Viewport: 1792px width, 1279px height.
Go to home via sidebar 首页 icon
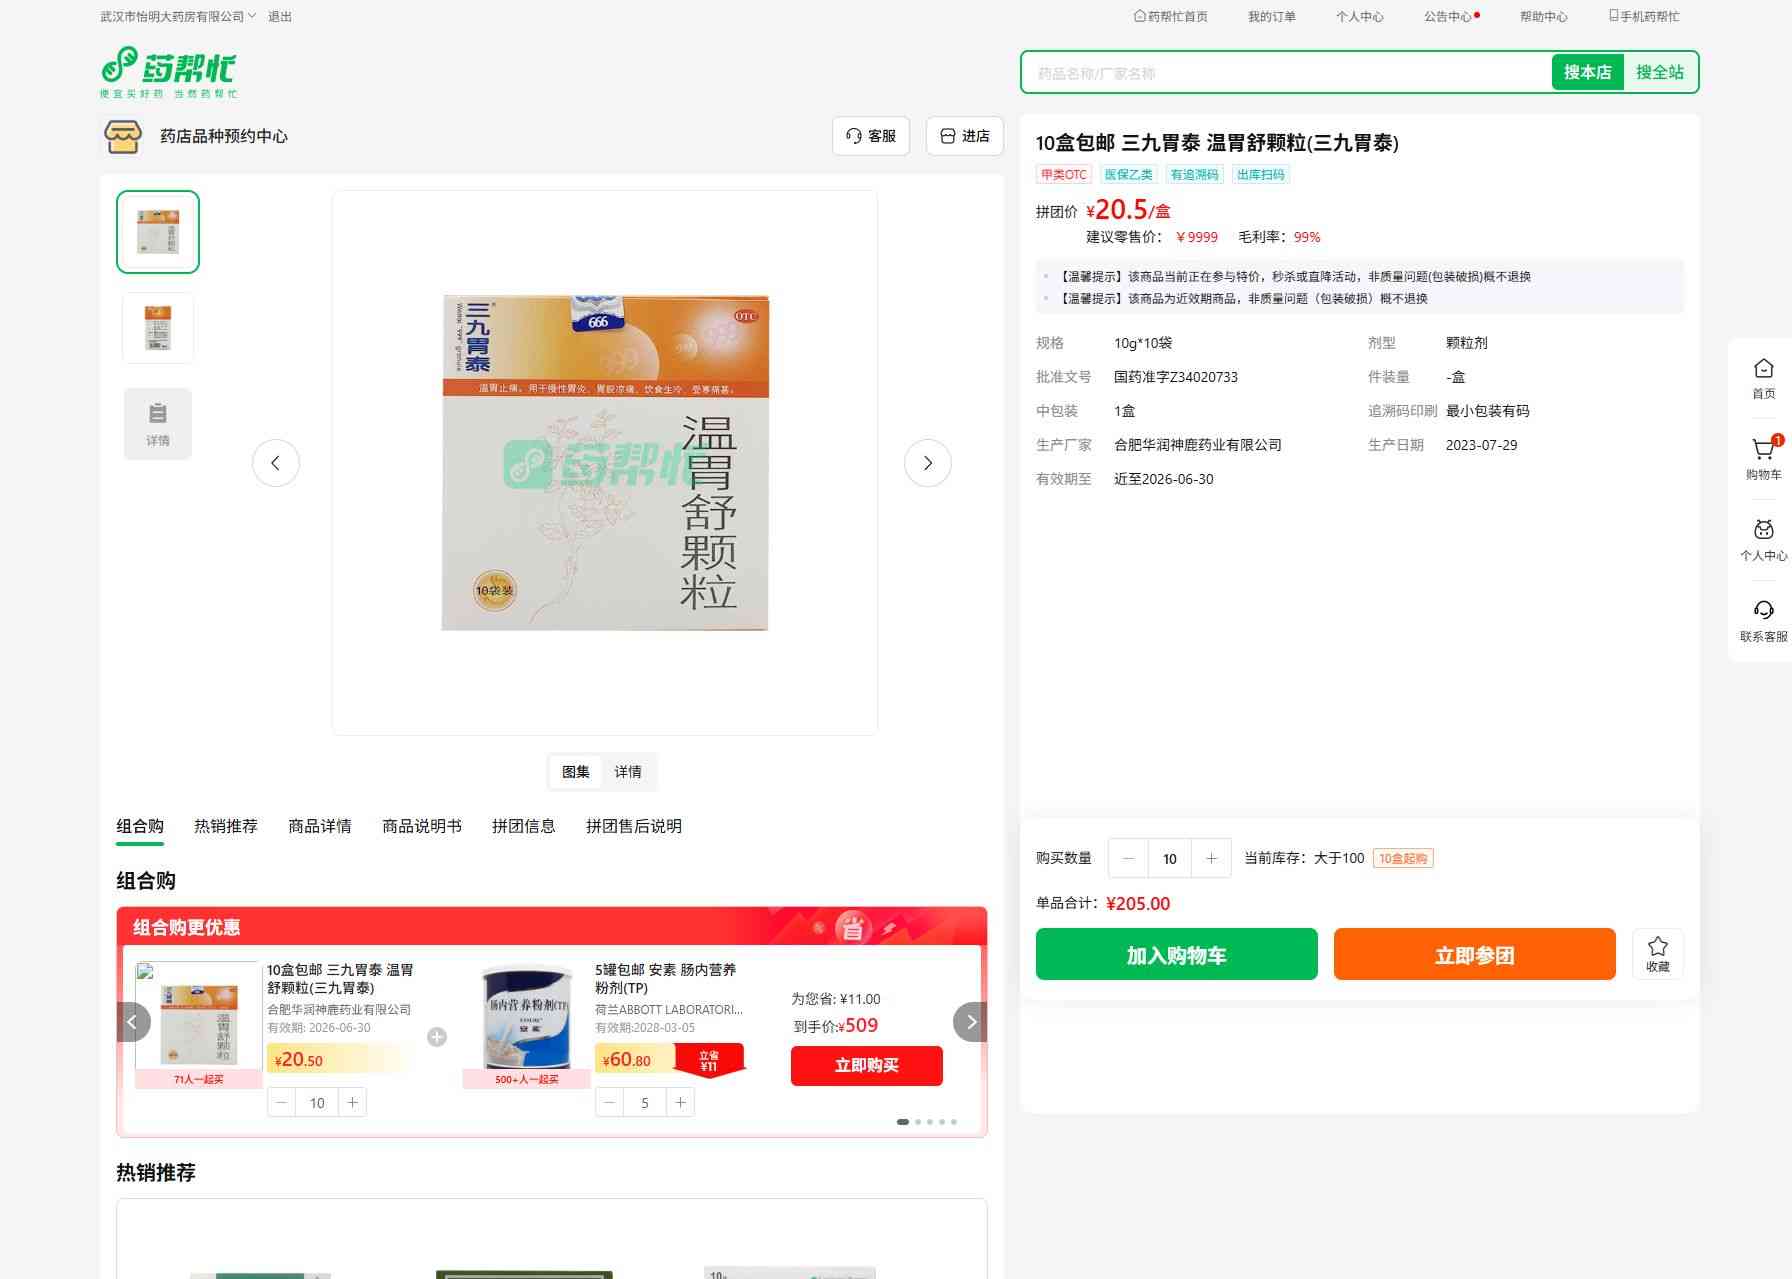[1763, 378]
